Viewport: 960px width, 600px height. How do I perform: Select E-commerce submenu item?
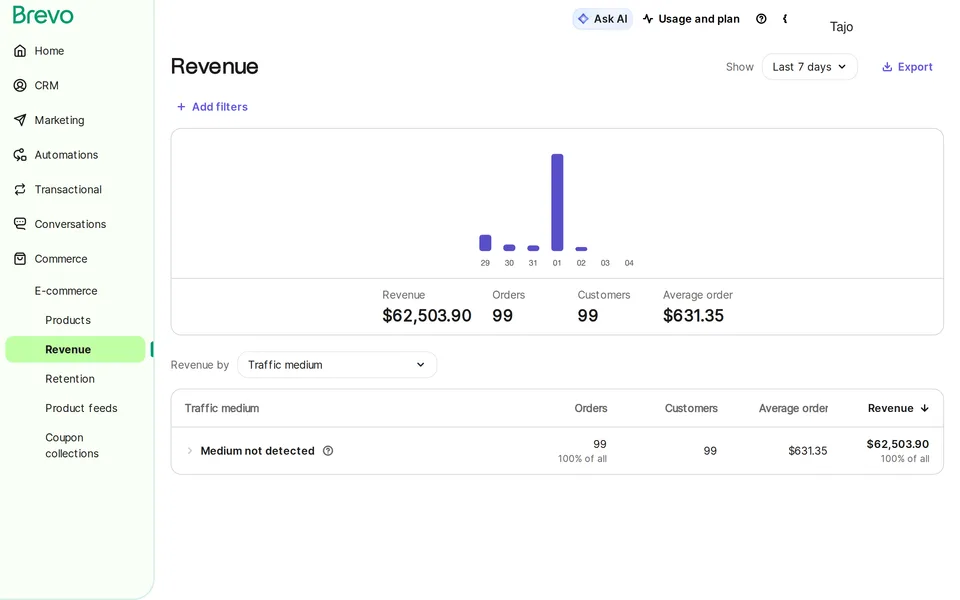coord(66,291)
